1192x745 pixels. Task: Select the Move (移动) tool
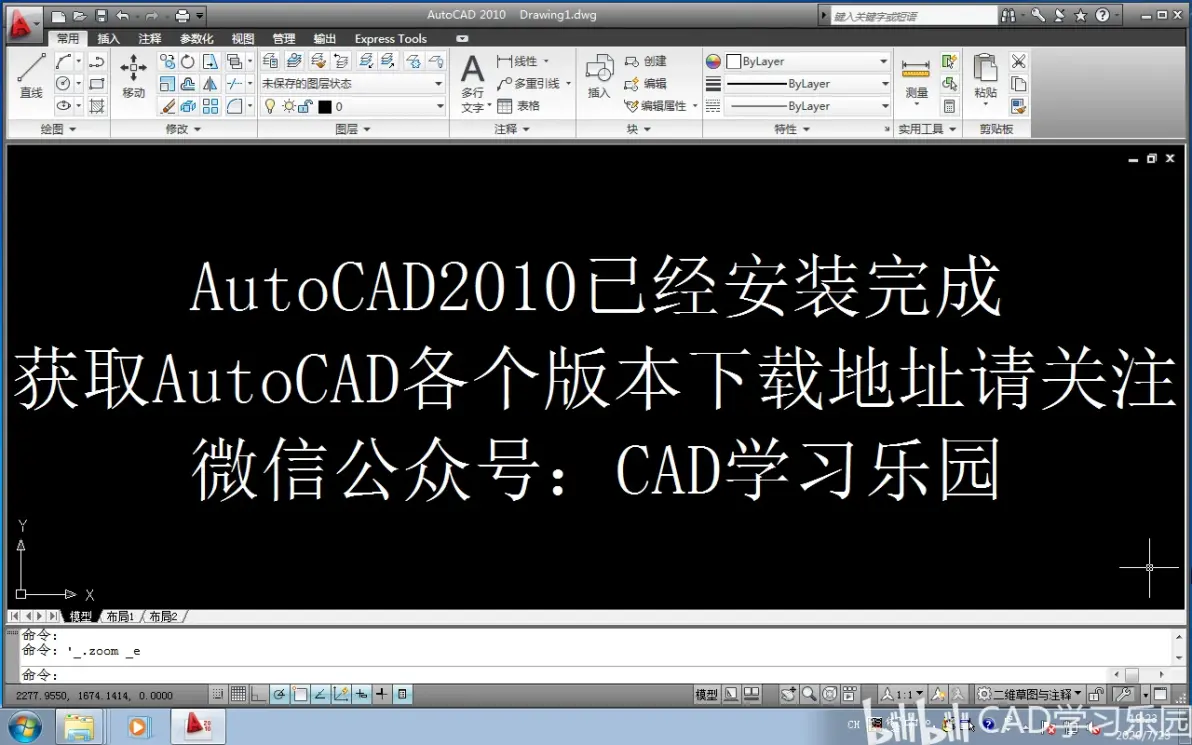click(x=133, y=76)
